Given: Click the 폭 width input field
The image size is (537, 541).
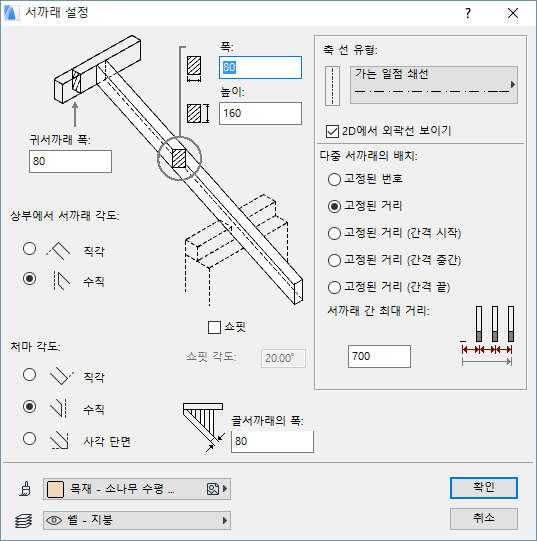Looking at the screenshot, I should click(260, 67).
